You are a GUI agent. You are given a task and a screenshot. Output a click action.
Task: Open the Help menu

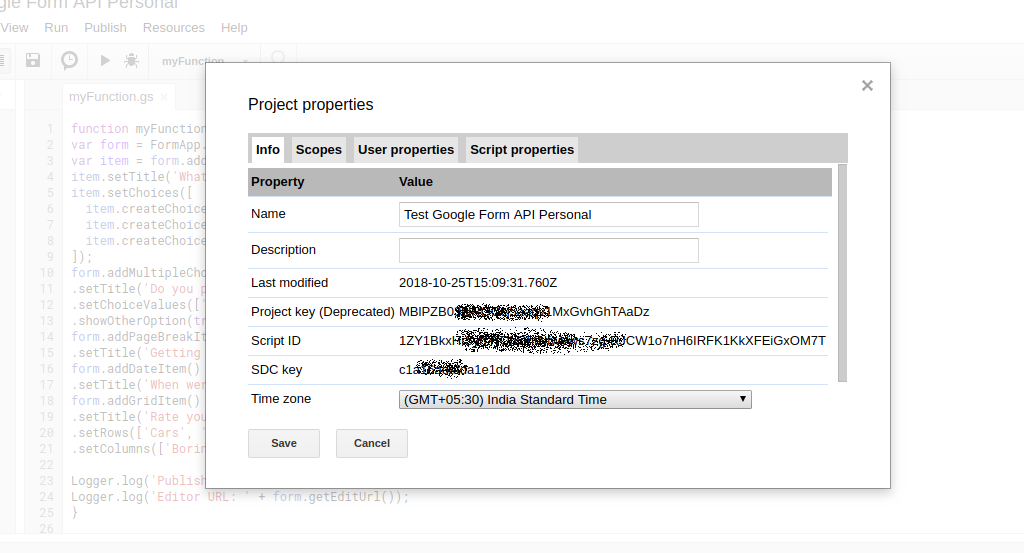(234, 28)
